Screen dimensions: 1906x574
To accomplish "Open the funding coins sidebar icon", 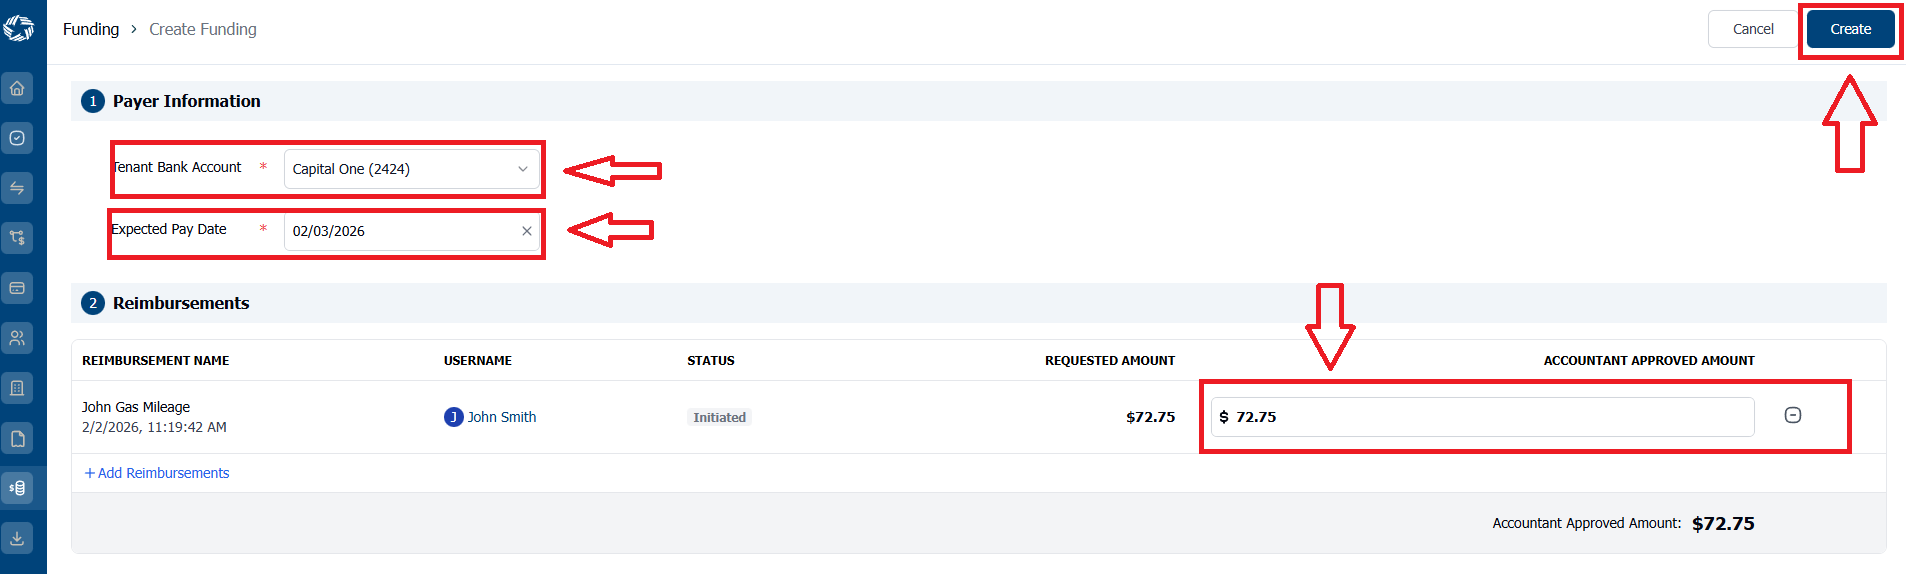I will [x=17, y=488].
